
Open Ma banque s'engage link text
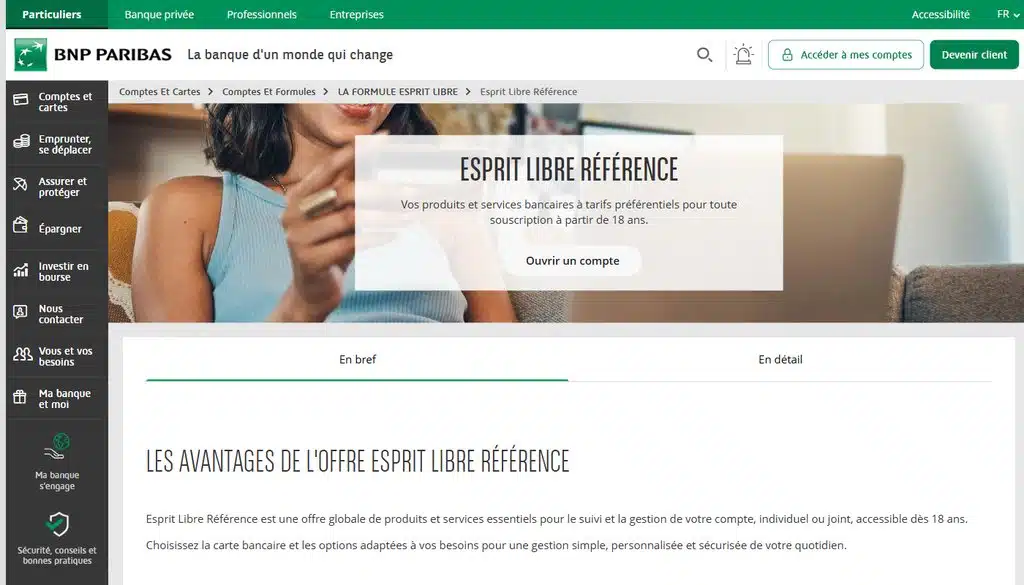point(57,481)
